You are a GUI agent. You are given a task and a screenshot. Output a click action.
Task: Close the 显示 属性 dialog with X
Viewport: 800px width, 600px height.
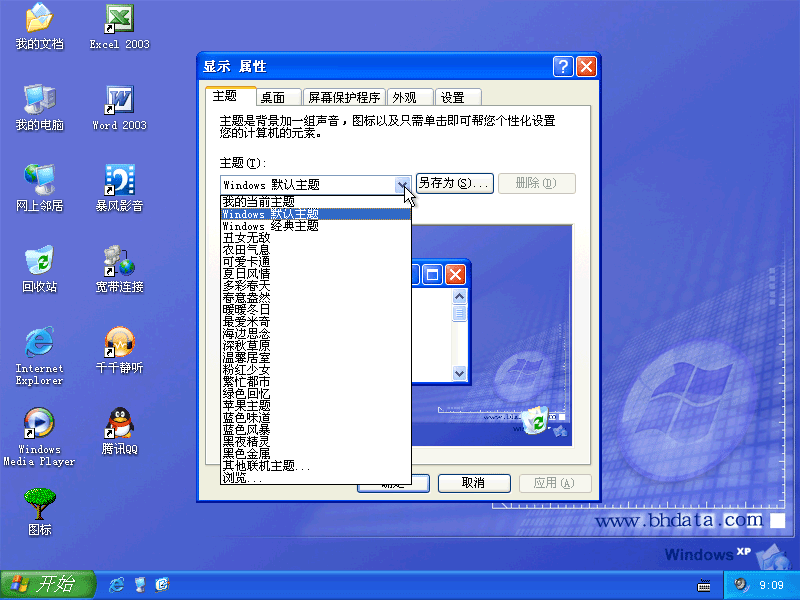point(587,66)
